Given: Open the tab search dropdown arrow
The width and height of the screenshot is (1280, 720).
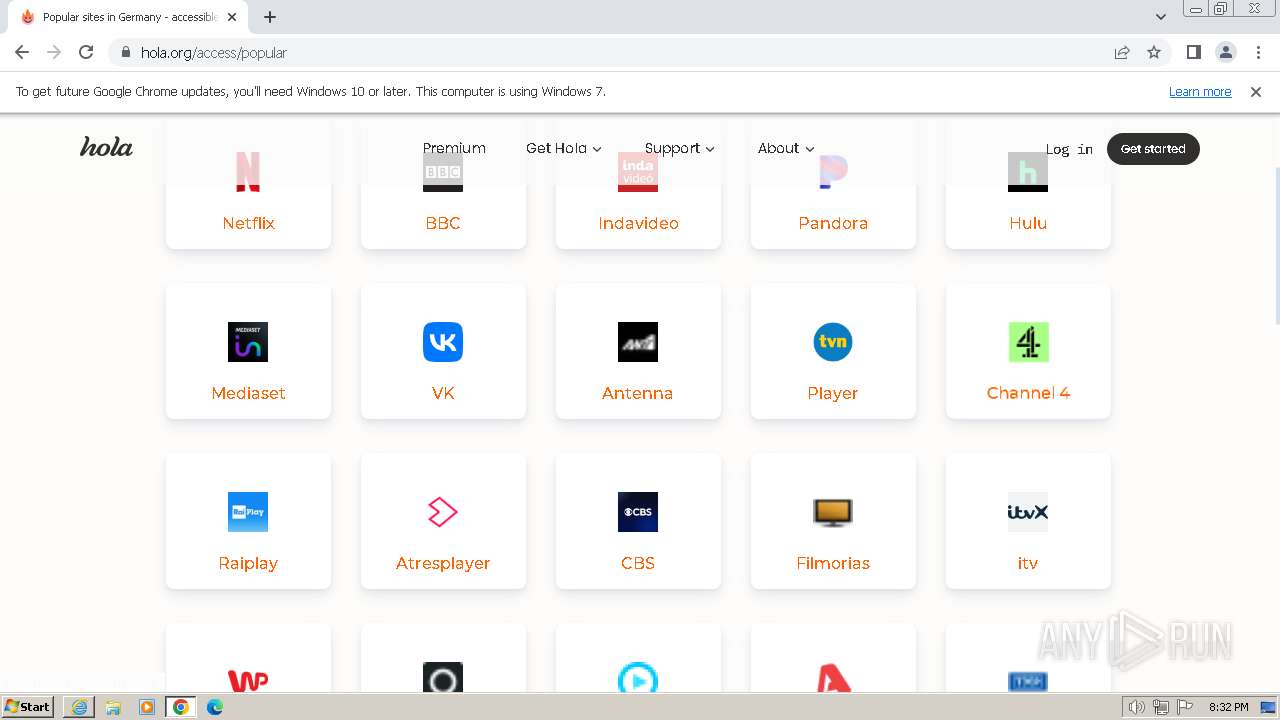Looking at the screenshot, I should pos(1161,17).
